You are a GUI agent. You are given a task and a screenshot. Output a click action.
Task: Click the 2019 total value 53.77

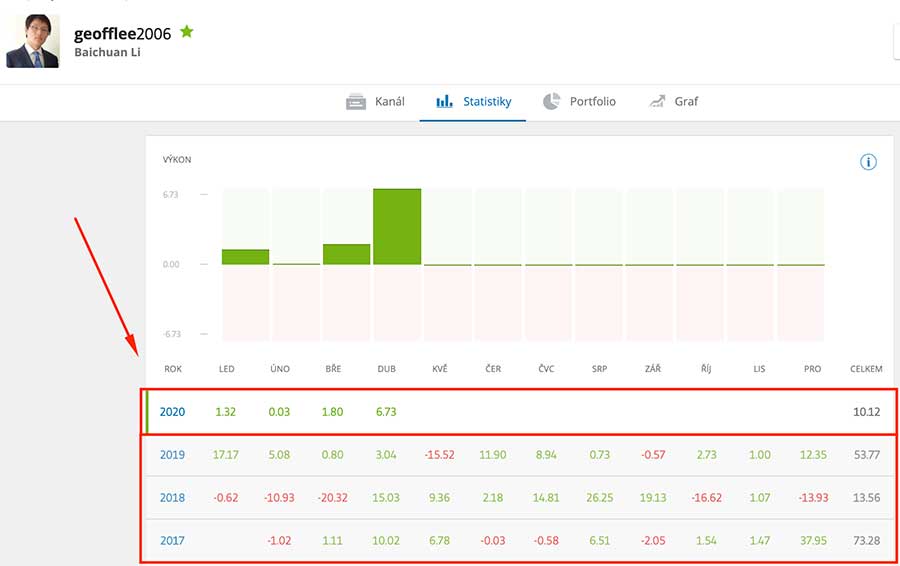pyautogui.click(x=865, y=455)
